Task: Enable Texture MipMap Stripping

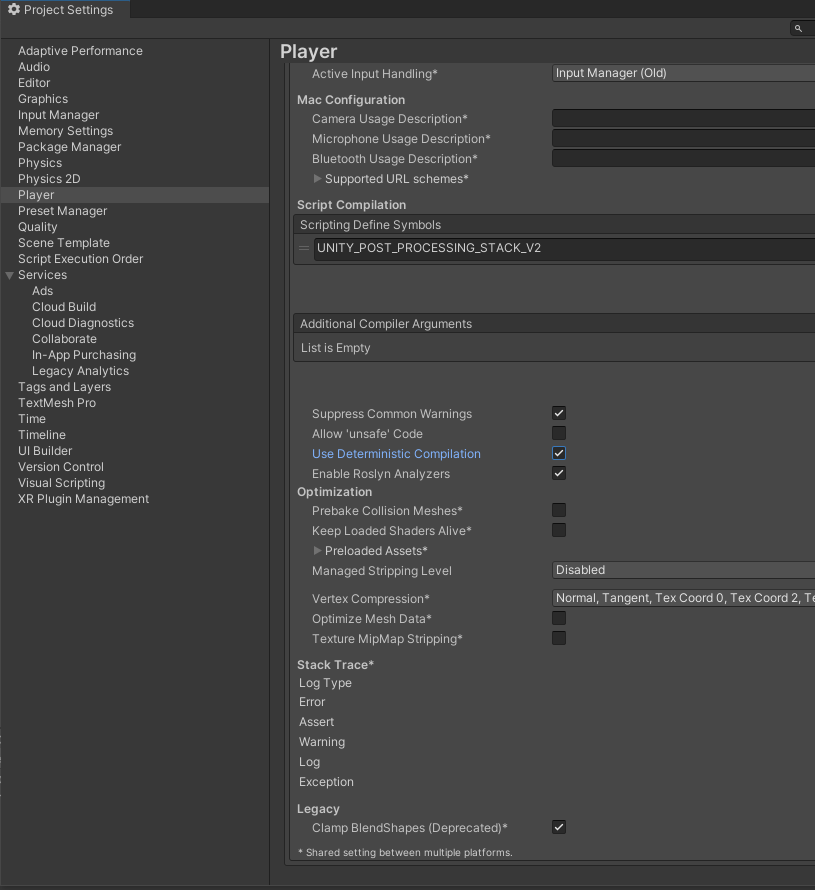Action: pos(558,638)
